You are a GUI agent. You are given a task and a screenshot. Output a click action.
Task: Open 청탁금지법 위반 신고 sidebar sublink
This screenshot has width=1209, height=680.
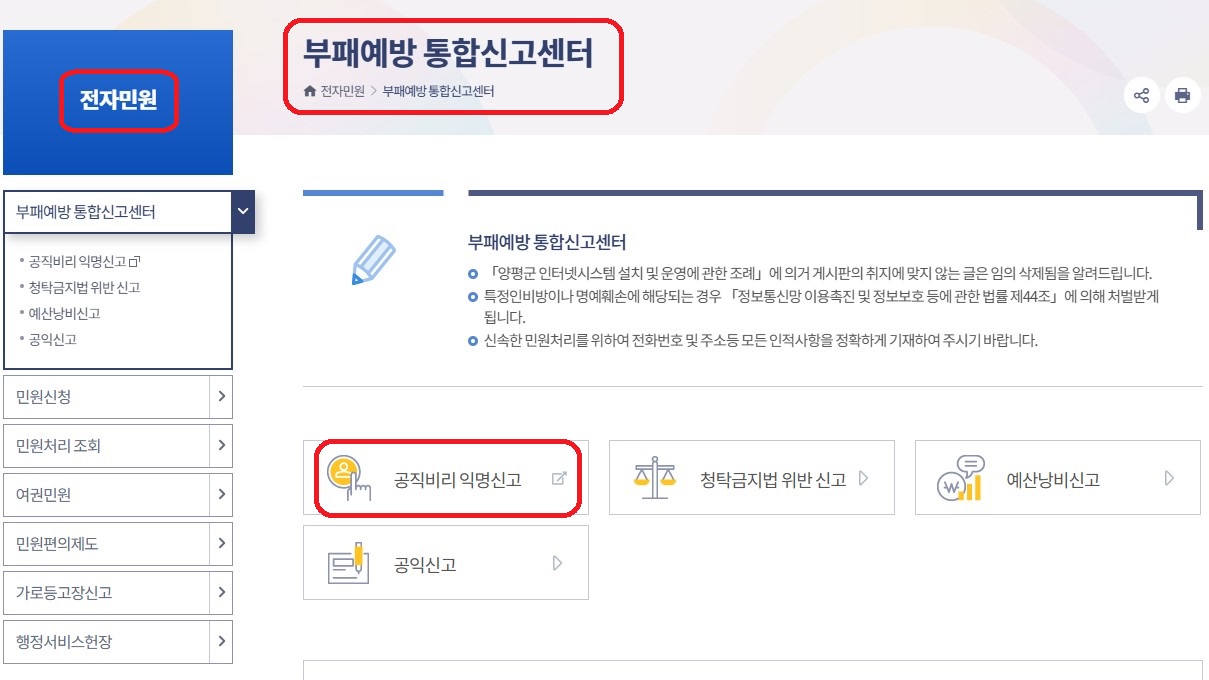(x=85, y=288)
